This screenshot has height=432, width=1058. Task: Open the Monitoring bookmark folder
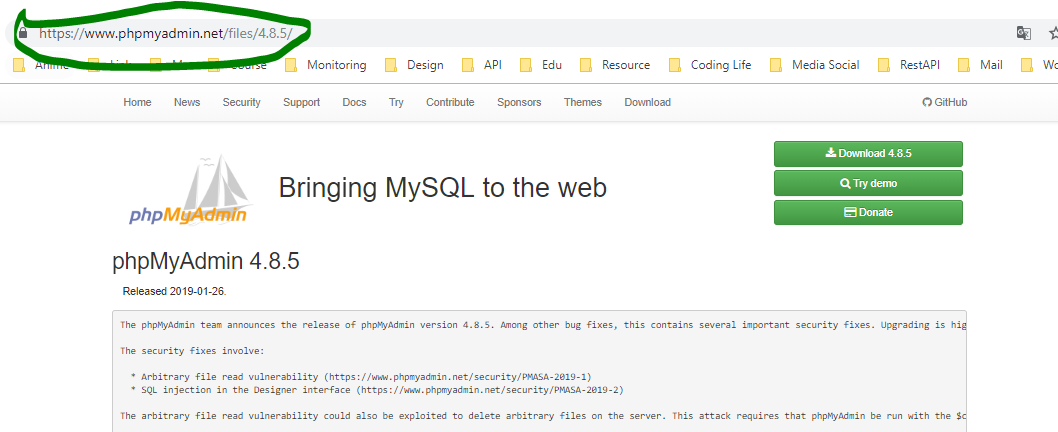[326, 65]
